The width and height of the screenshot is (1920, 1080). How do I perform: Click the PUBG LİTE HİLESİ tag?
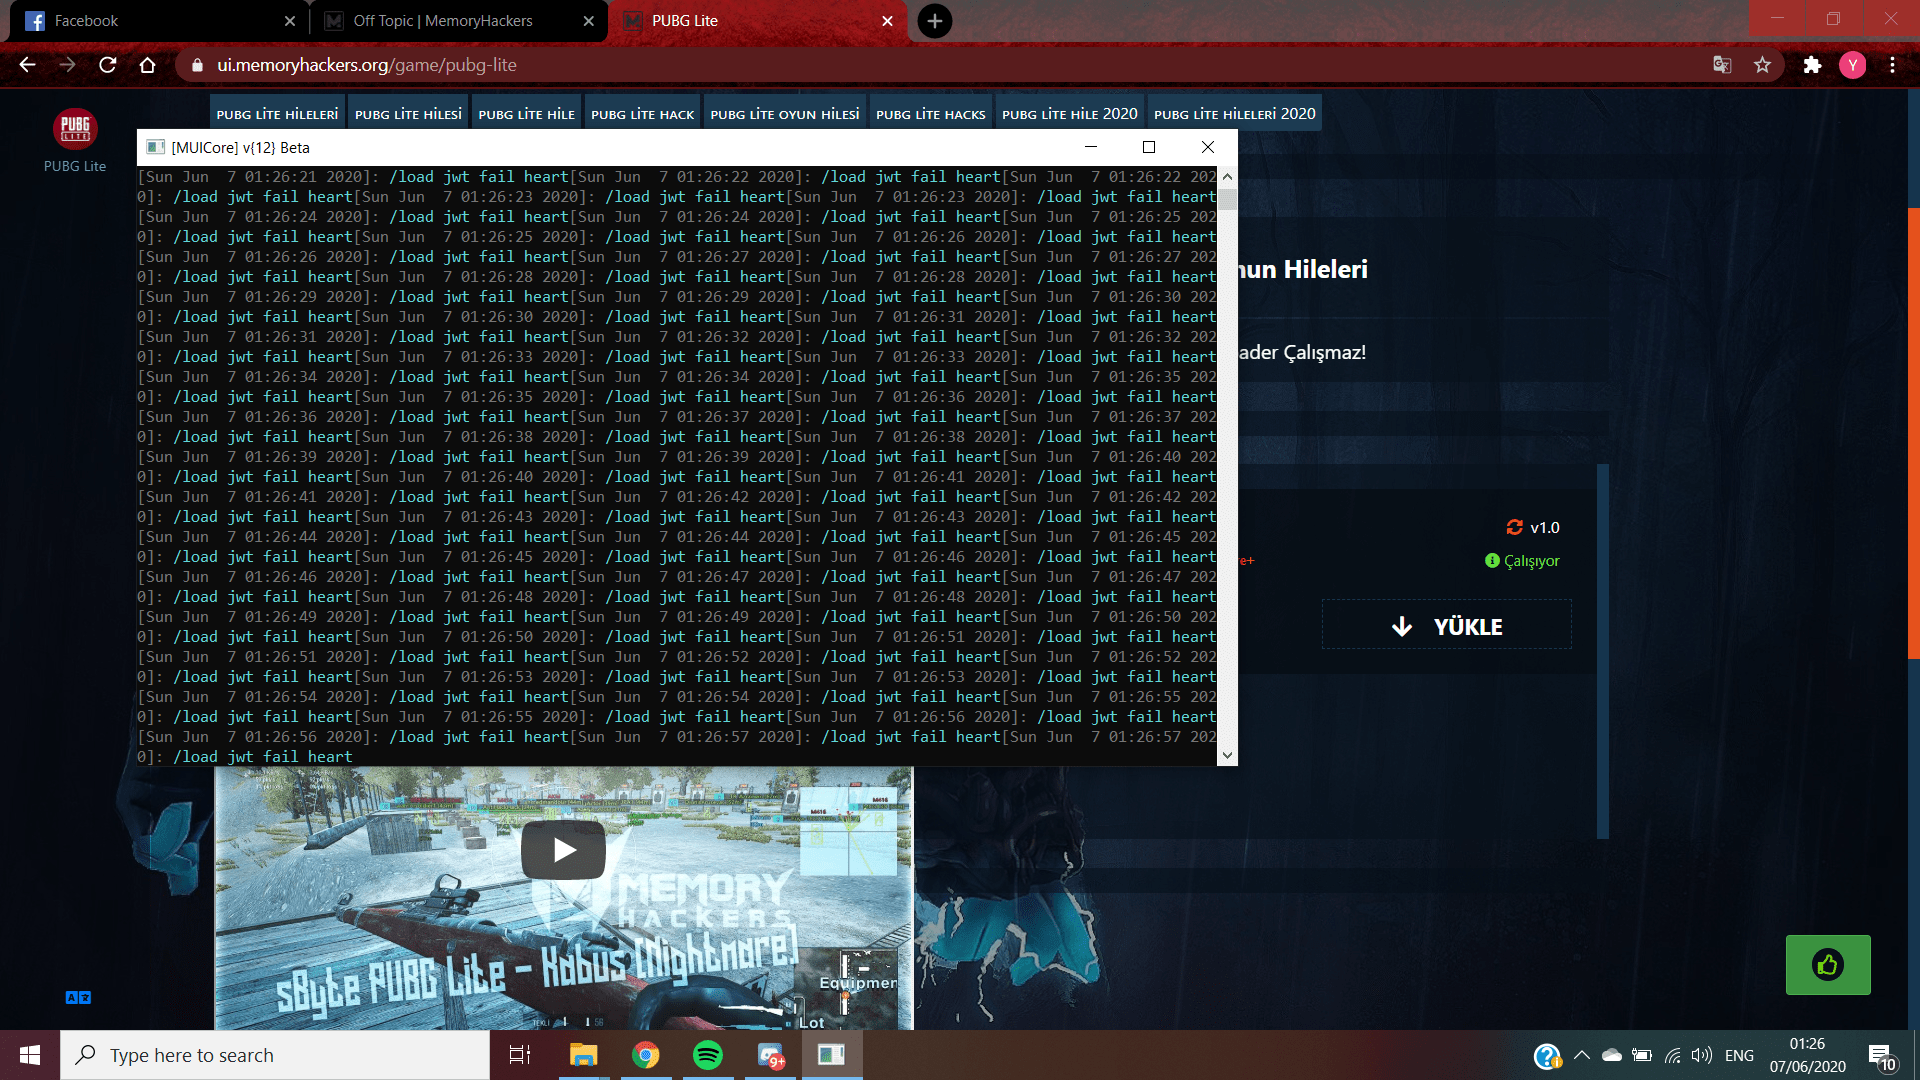pos(408,114)
